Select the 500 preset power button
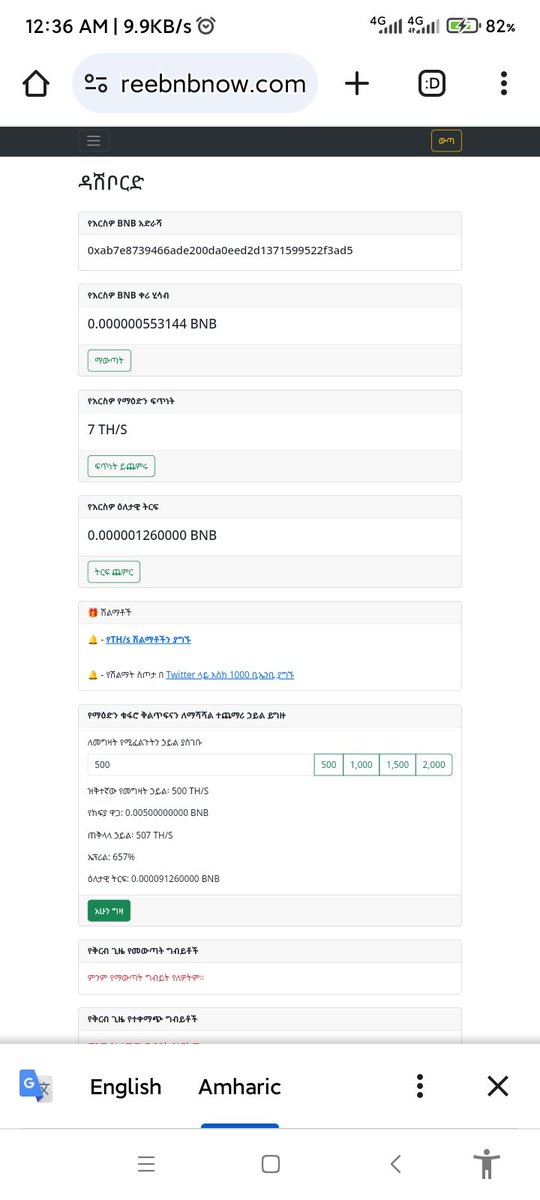This screenshot has height=1200, width=540. coord(329,765)
